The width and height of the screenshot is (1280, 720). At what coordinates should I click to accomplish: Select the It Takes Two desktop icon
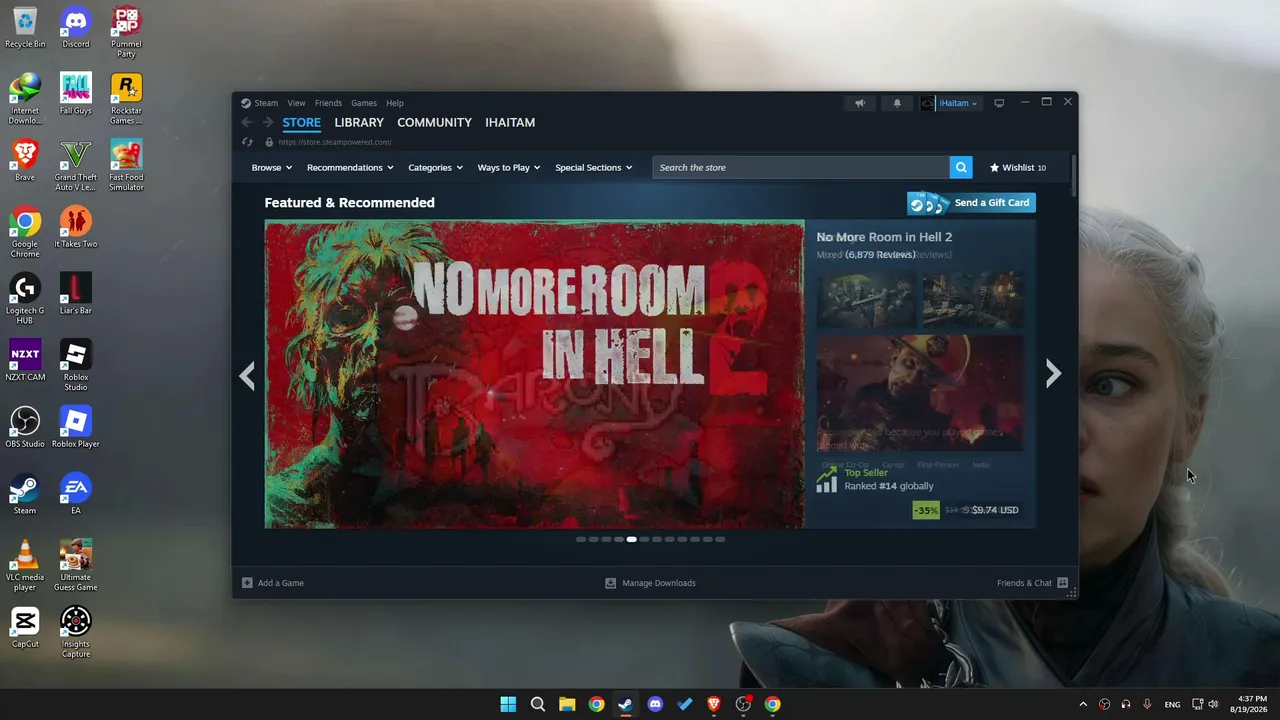click(x=76, y=227)
